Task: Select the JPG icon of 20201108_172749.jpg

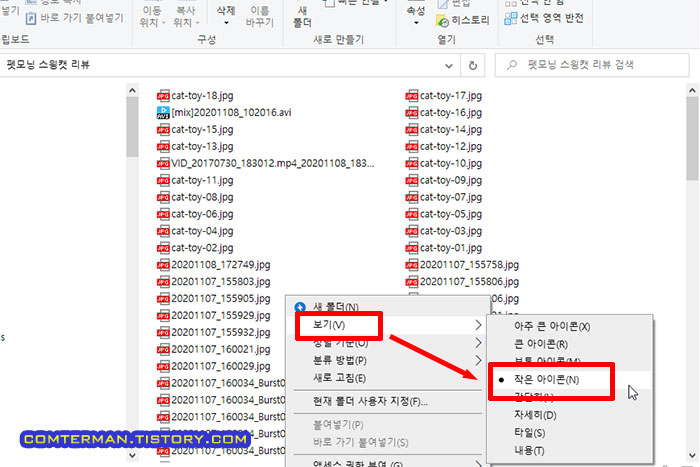Action: (163, 265)
